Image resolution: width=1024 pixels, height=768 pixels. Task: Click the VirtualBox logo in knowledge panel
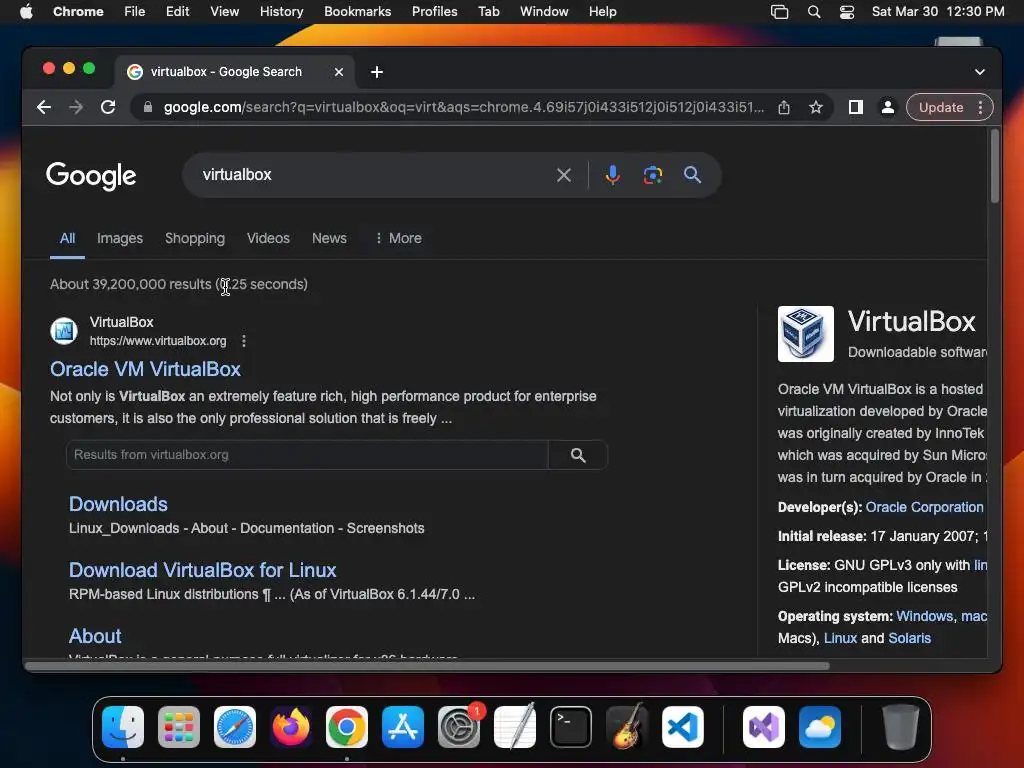click(805, 334)
